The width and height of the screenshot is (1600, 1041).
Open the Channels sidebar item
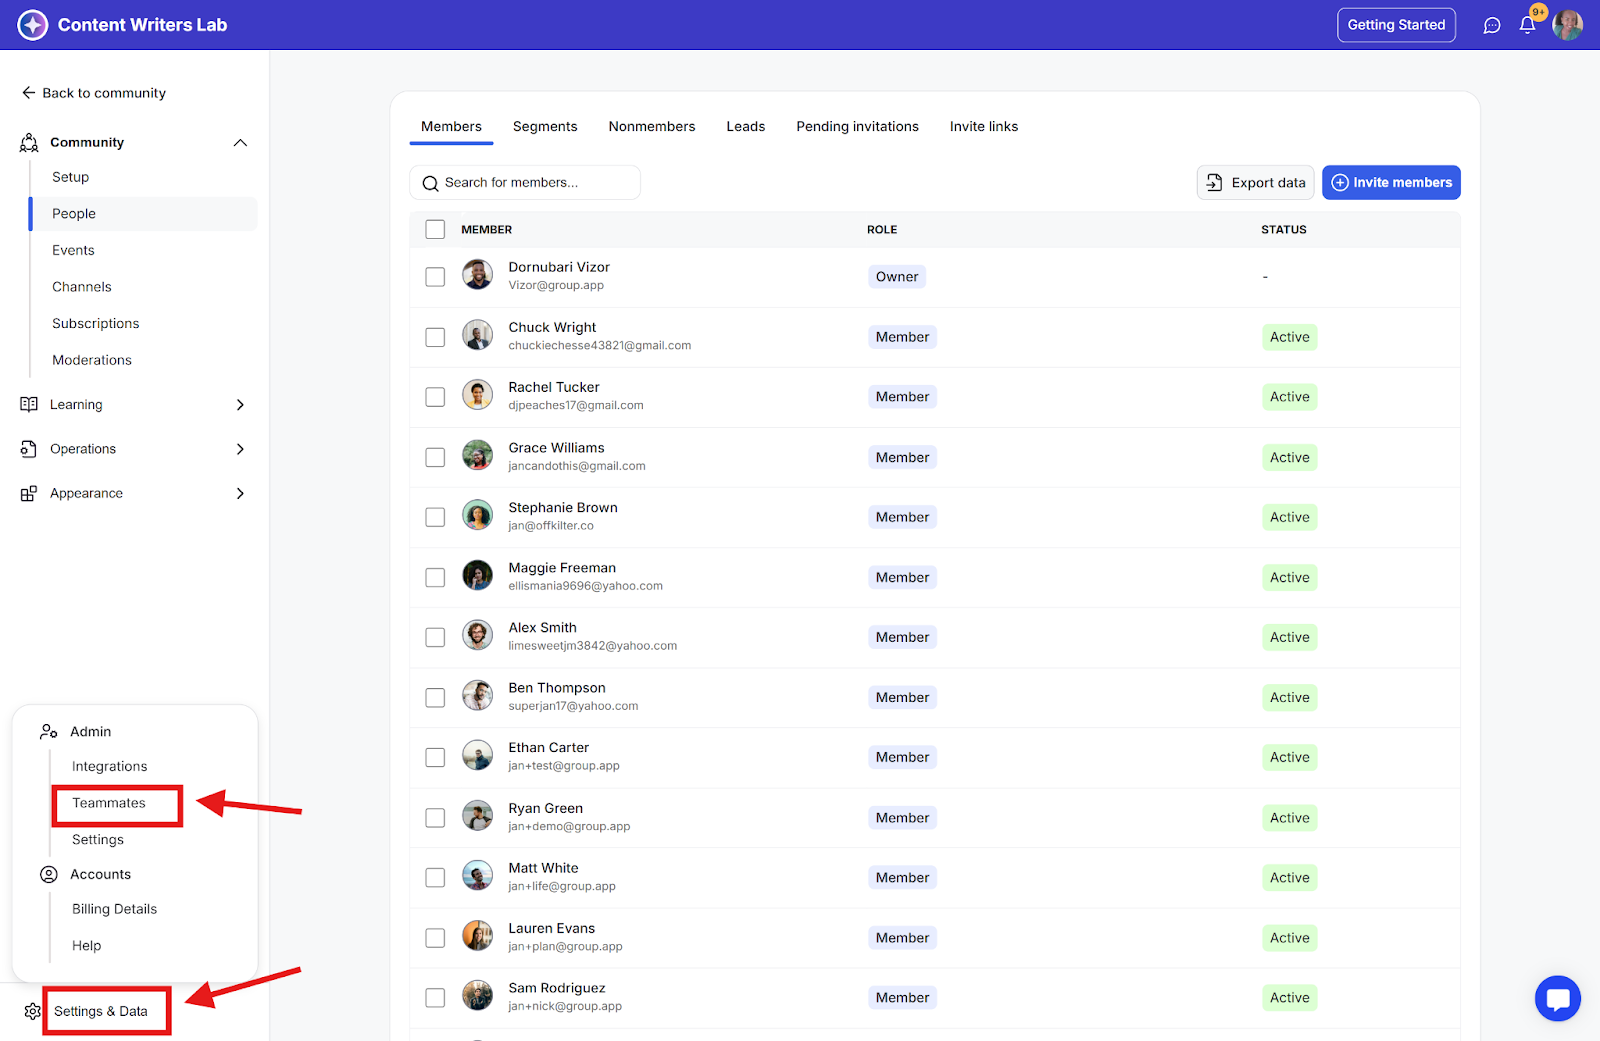[x=82, y=287]
